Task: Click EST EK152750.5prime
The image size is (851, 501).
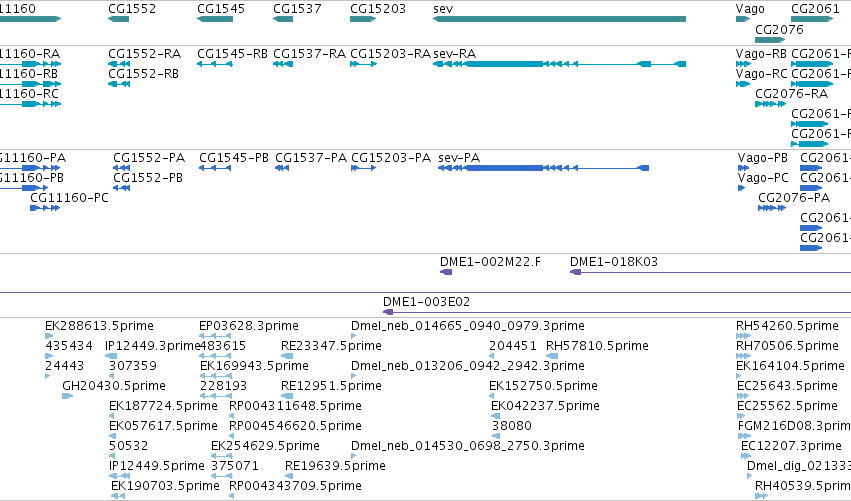Action: tap(492, 396)
